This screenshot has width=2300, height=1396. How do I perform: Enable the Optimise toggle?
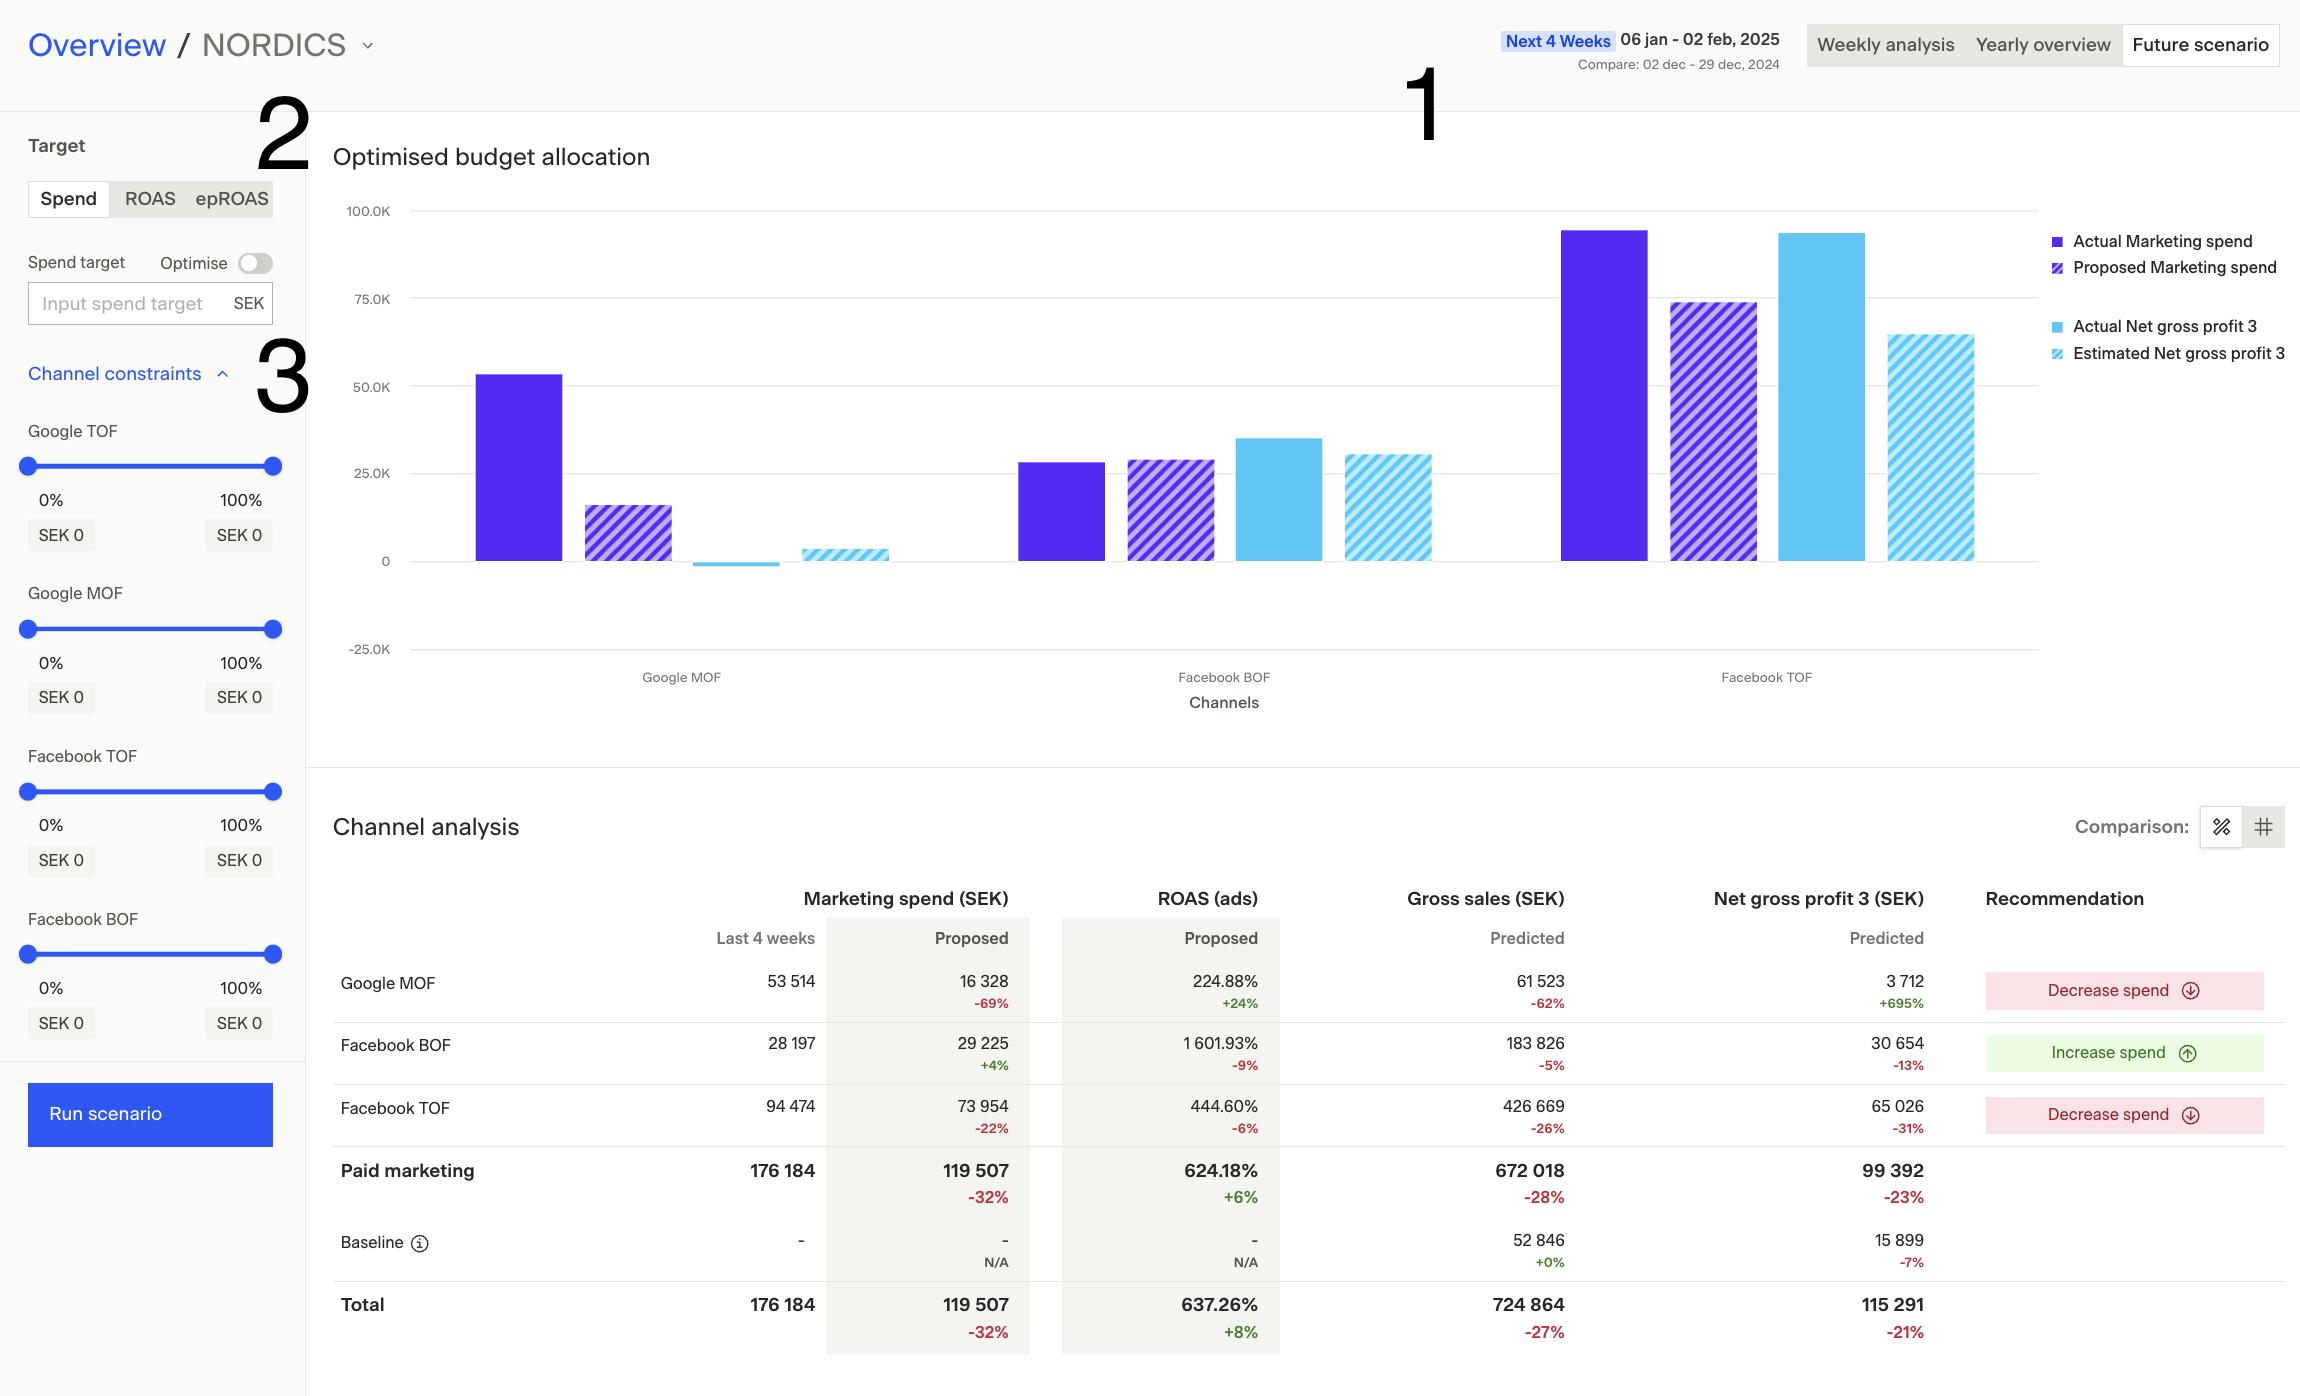pos(255,263)
